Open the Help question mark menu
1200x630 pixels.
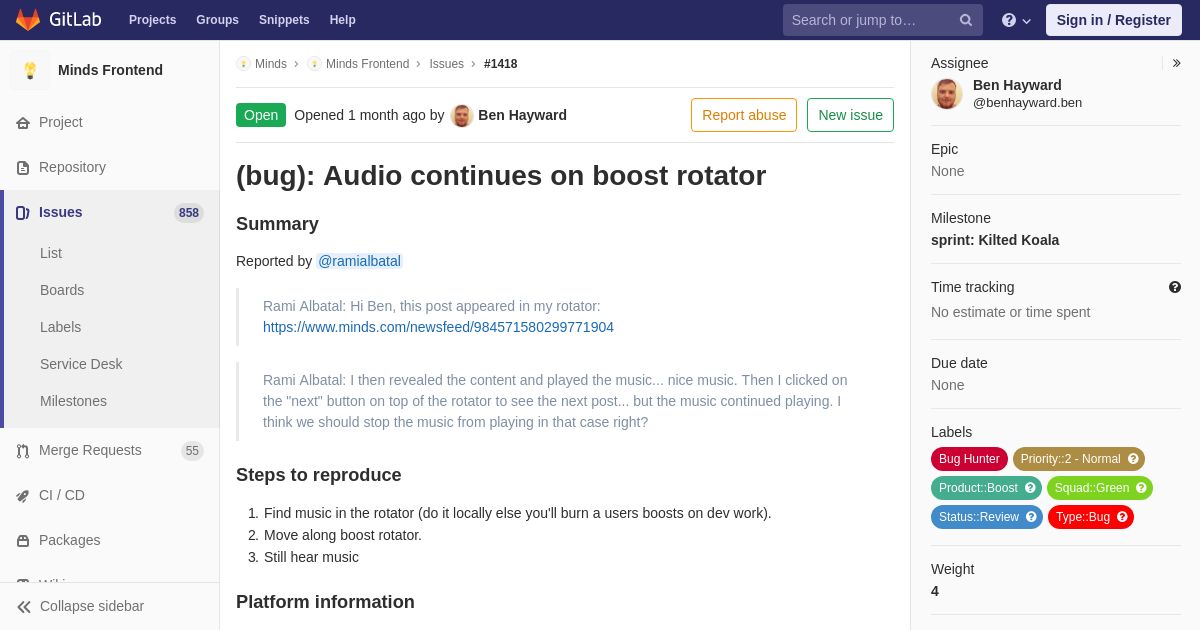(1016, 20)
